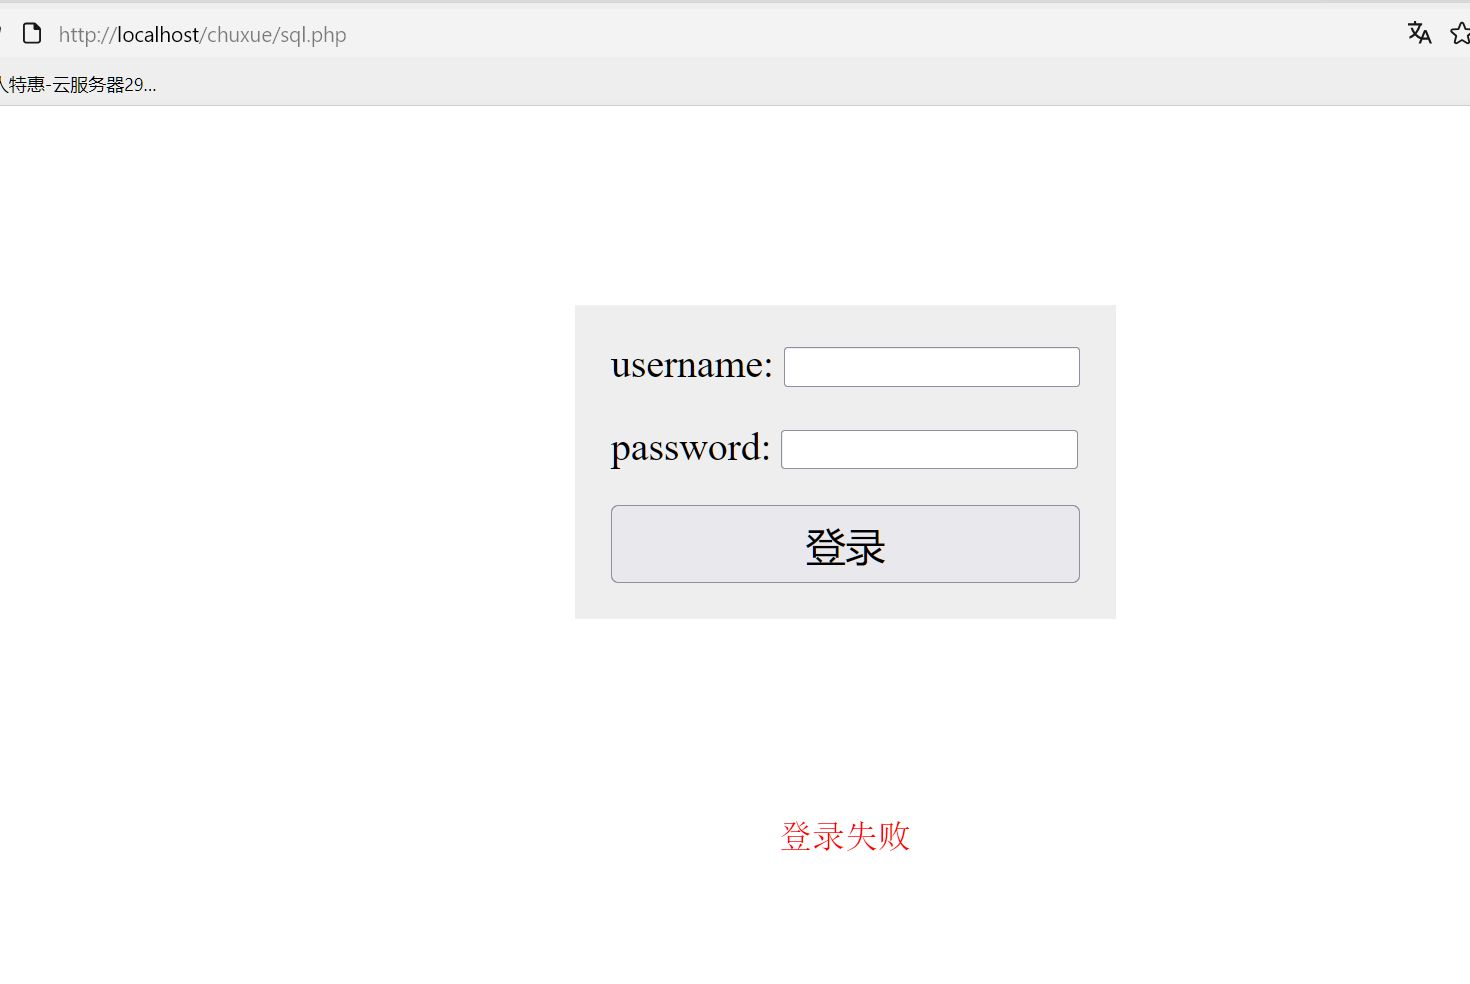Click localhost portion of the URL
Screen dimensions: 1470x984
[x=158, y=35]
